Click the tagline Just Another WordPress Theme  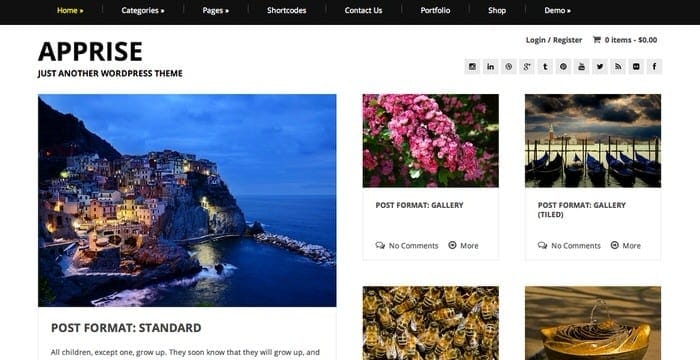pos(110,73)
